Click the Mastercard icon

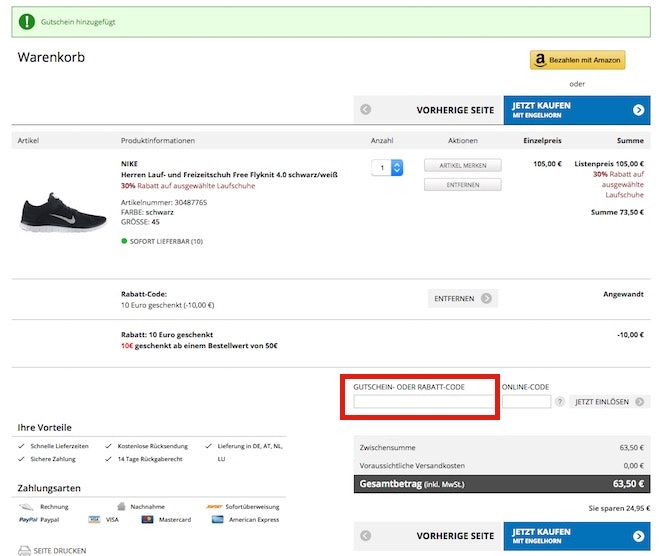tap(148, 519)
